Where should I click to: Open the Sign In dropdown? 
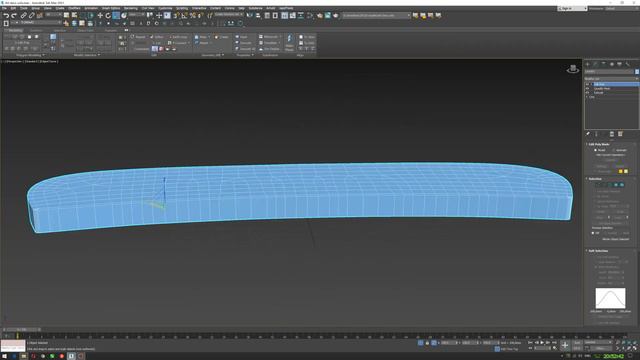tap(572, 8)
